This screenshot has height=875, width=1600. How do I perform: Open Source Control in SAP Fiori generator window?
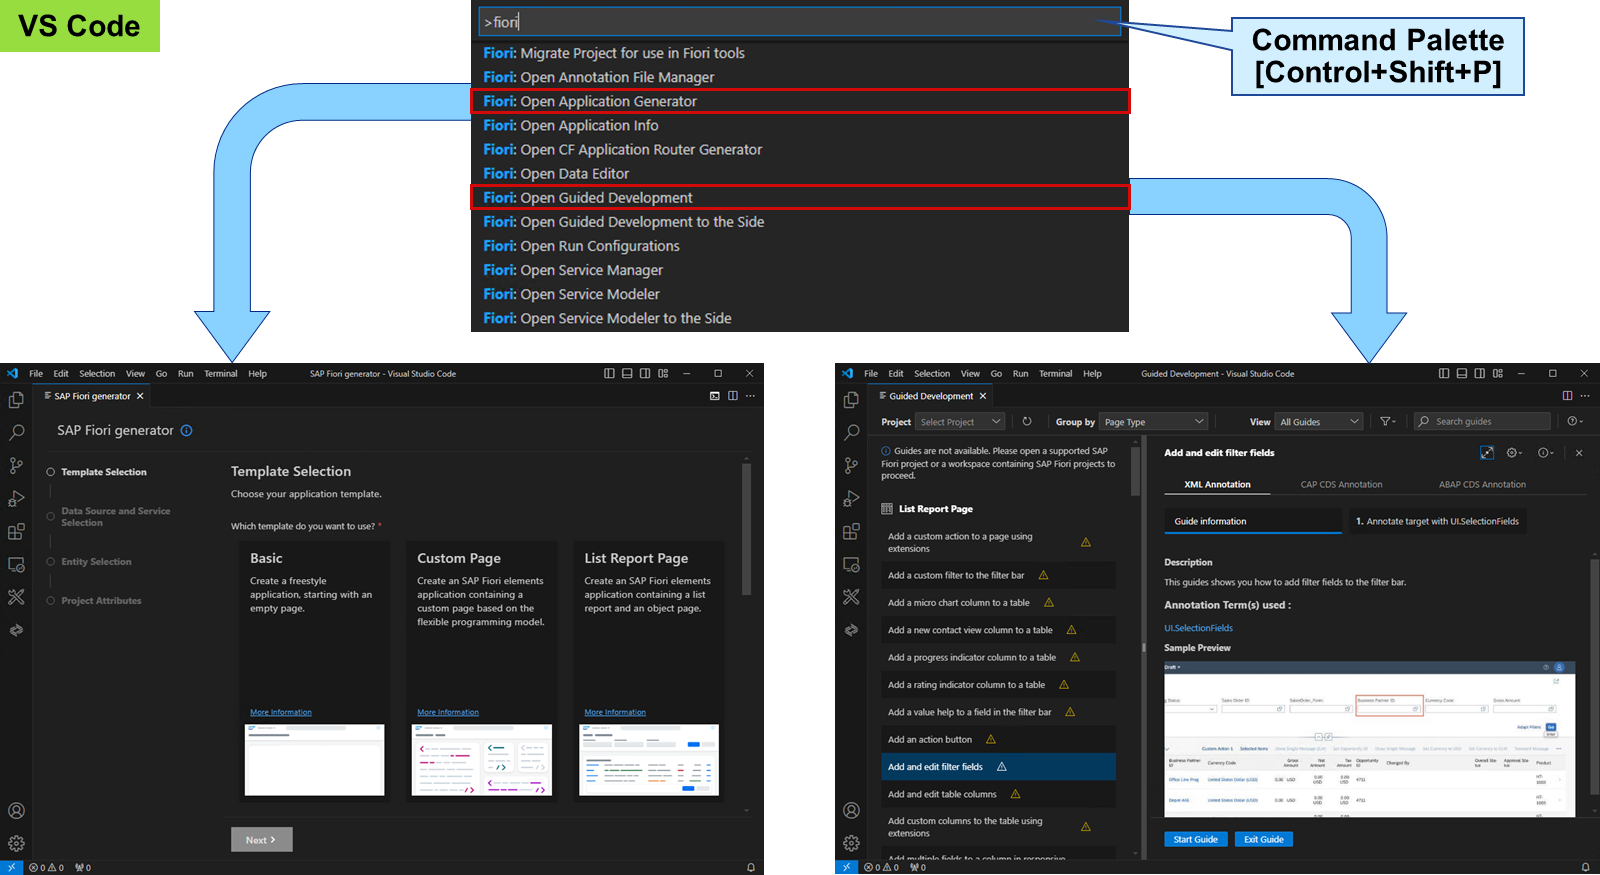[x=16, y=465]
